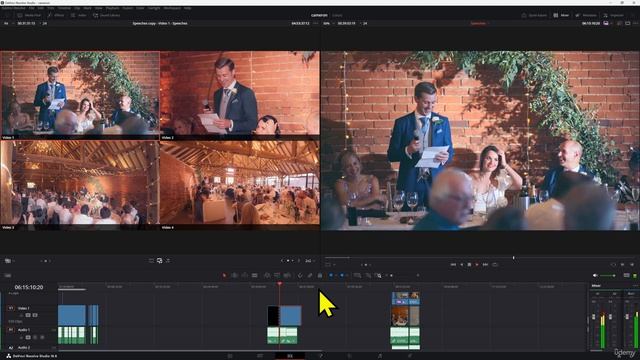Image resolution: width=640 pixels, height=360 pixels.
Task: Toggle auto track selector on Video 1
Action: click(28, 315)
